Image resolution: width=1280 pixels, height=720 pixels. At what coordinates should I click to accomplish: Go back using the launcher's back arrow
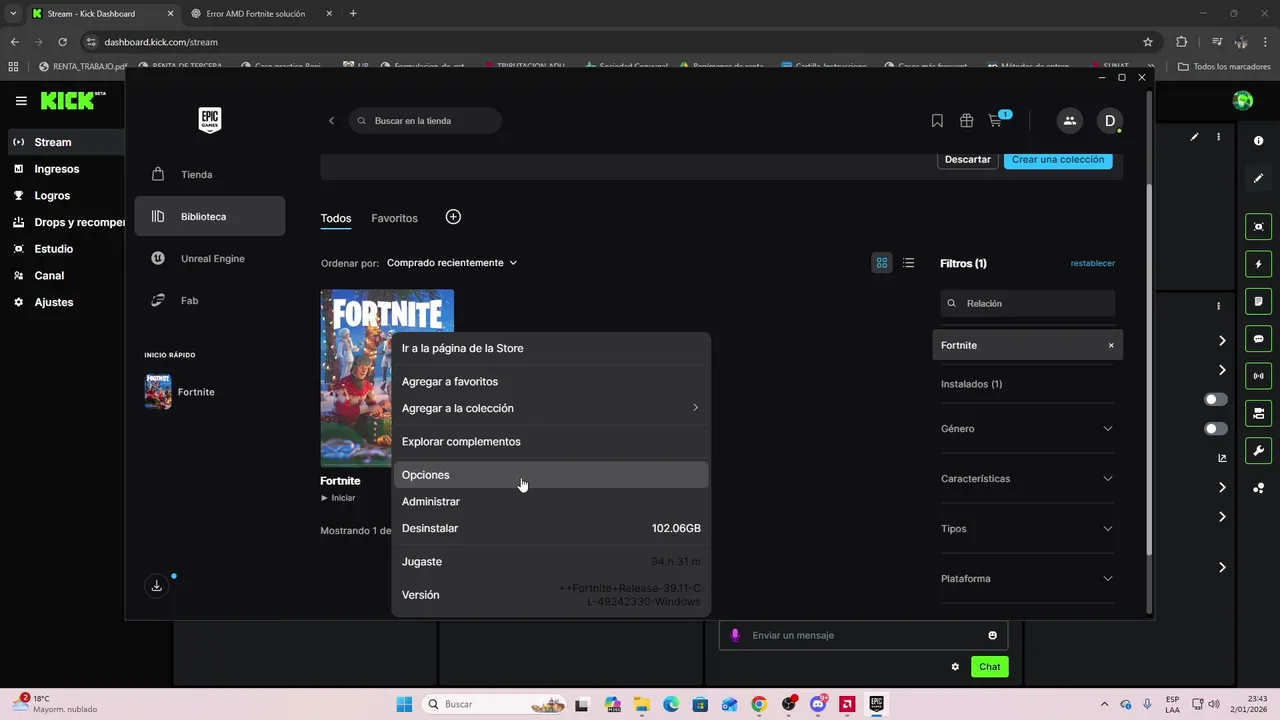[x=331, y=121]
